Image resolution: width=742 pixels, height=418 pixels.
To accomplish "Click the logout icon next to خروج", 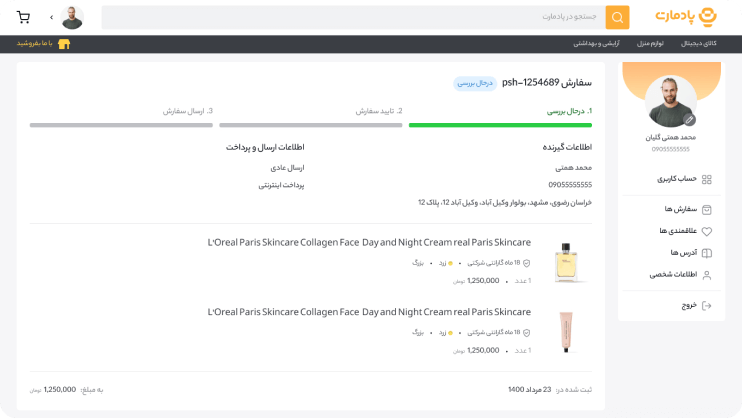I will point(707,305).
